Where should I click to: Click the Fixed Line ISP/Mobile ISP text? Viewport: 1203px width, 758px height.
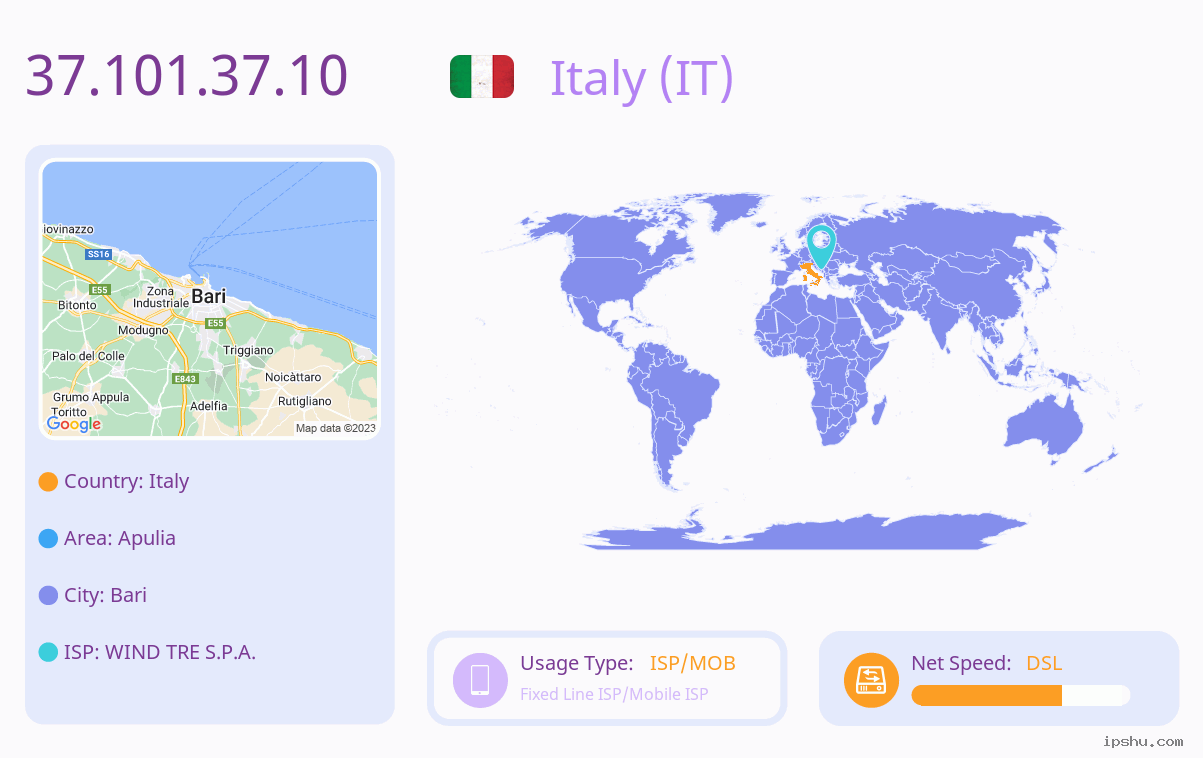[614, 694]
